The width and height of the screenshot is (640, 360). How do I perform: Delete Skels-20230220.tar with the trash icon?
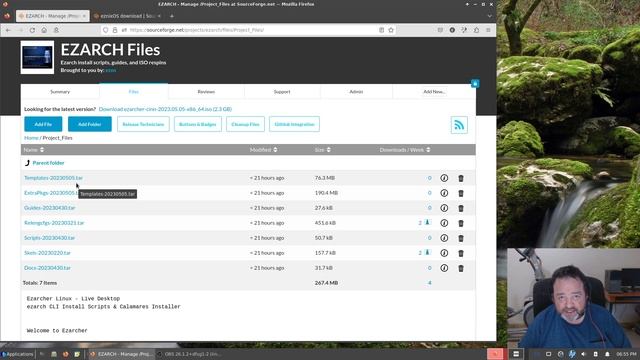coord(461,253)
